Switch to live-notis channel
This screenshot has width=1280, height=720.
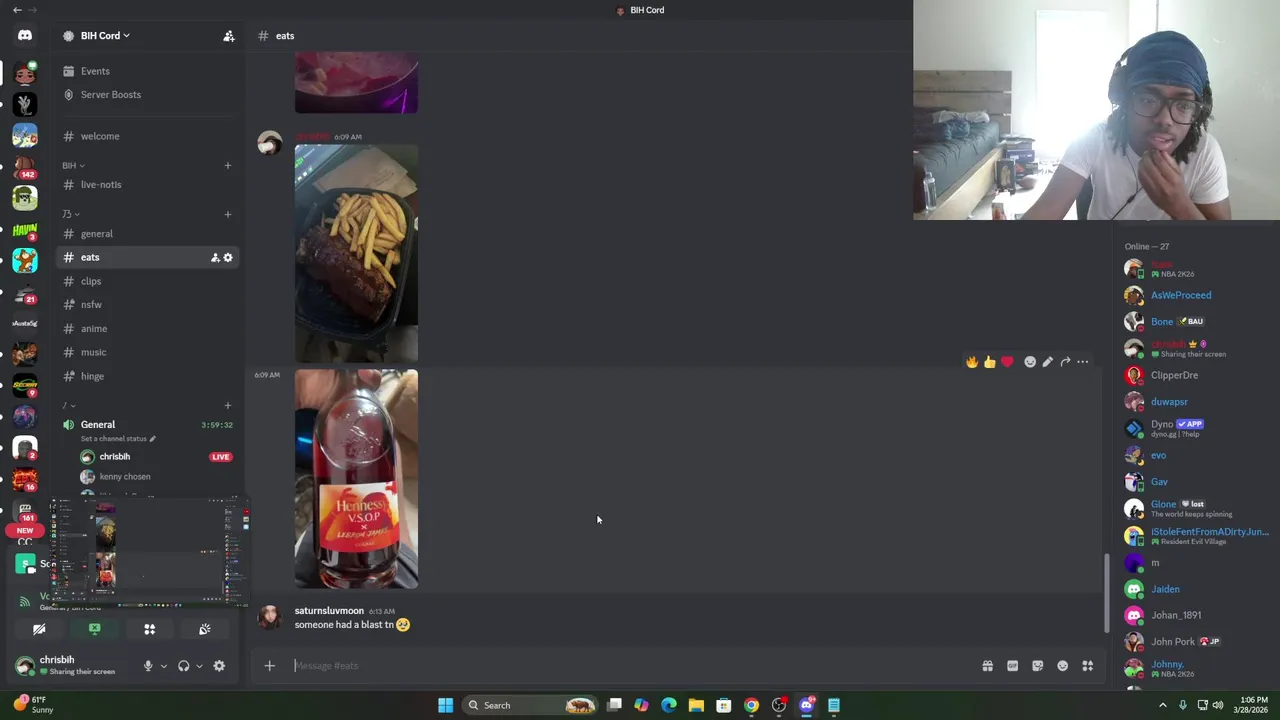pyautogui.click(x=148, y=185)
